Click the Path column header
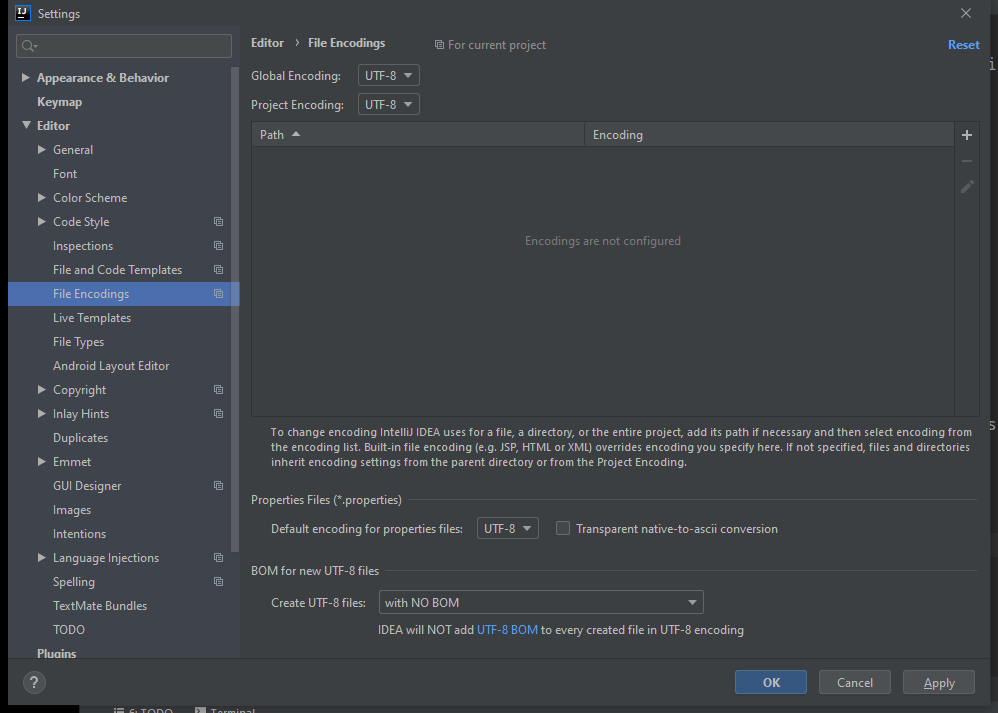 coord(418,134)
